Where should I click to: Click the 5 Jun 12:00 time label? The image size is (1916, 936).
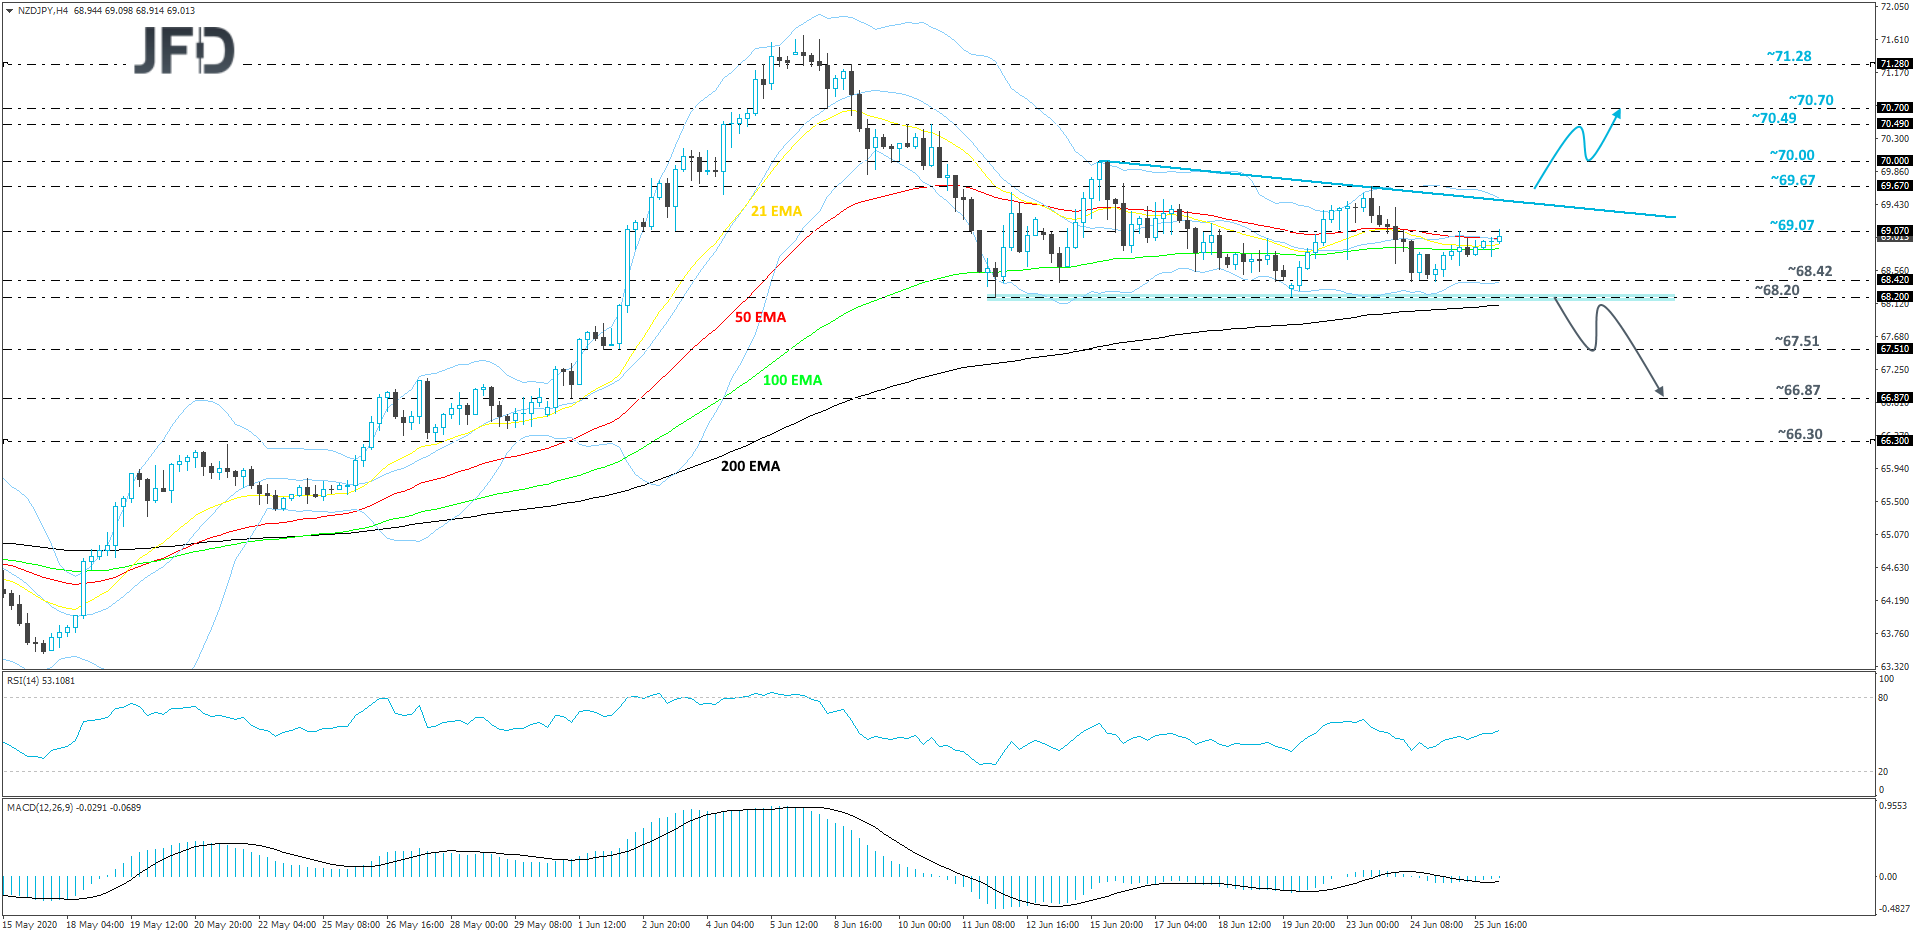(x=794, y=925)
